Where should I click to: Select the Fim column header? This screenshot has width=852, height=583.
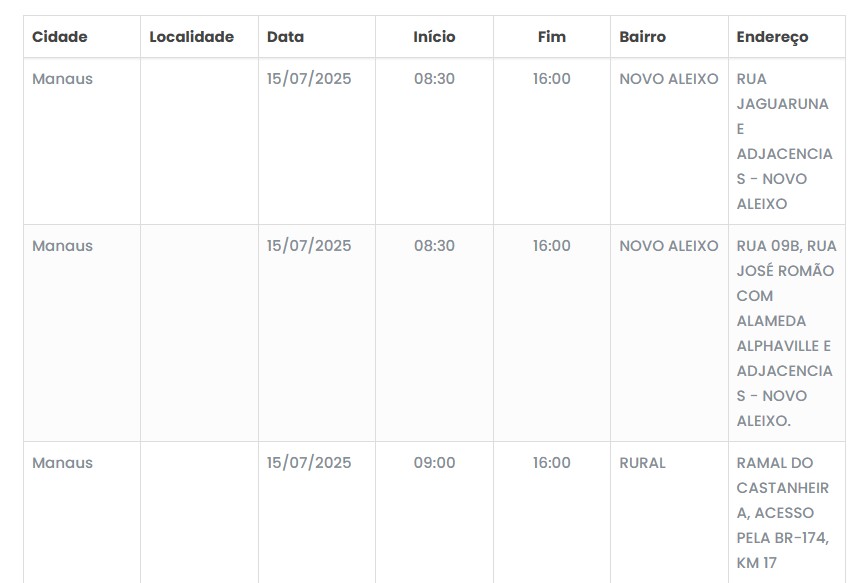pyautogui.click(x=551, y=37)
